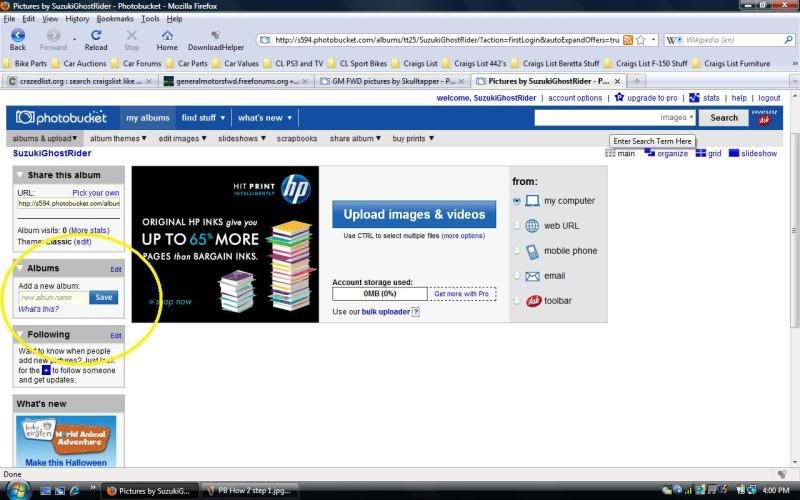Image resolution: width=800 pixels, height=500 pixels.
Task: Click the logout link
Action: [x=769, y=98]
